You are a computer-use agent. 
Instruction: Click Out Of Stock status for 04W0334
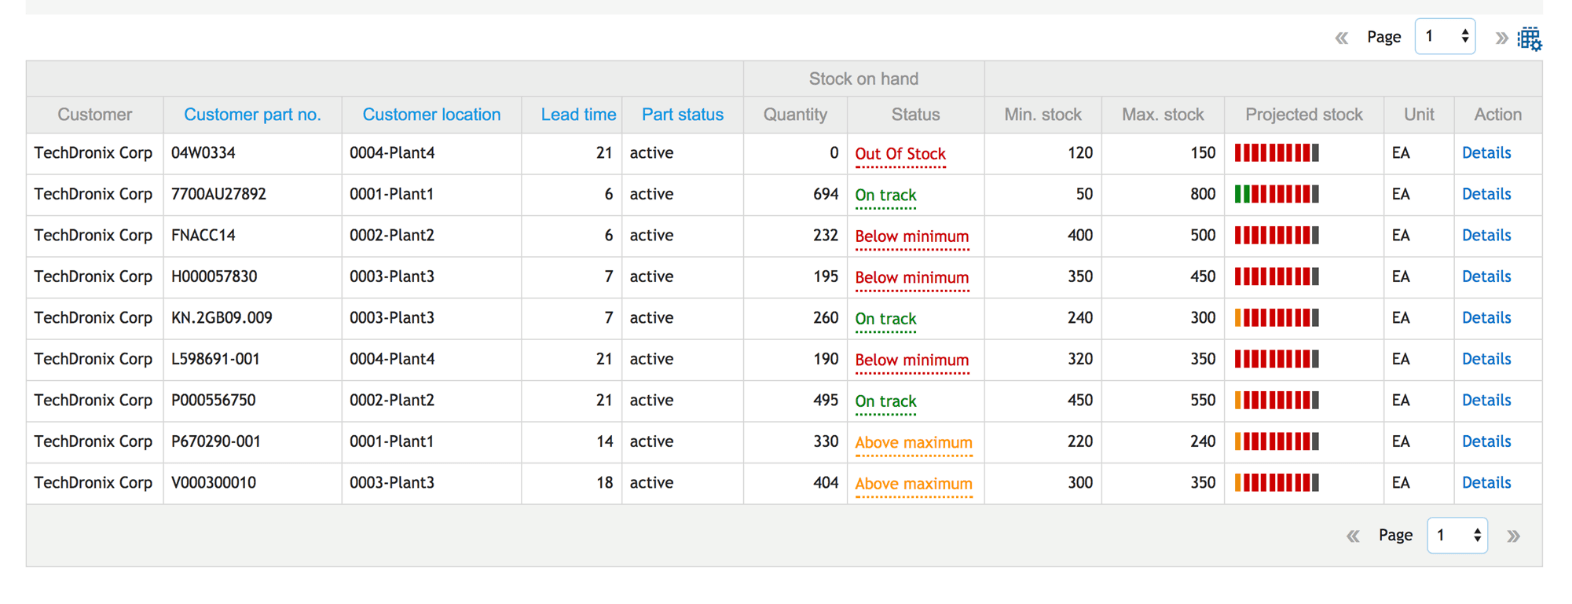tap(900, 154)
